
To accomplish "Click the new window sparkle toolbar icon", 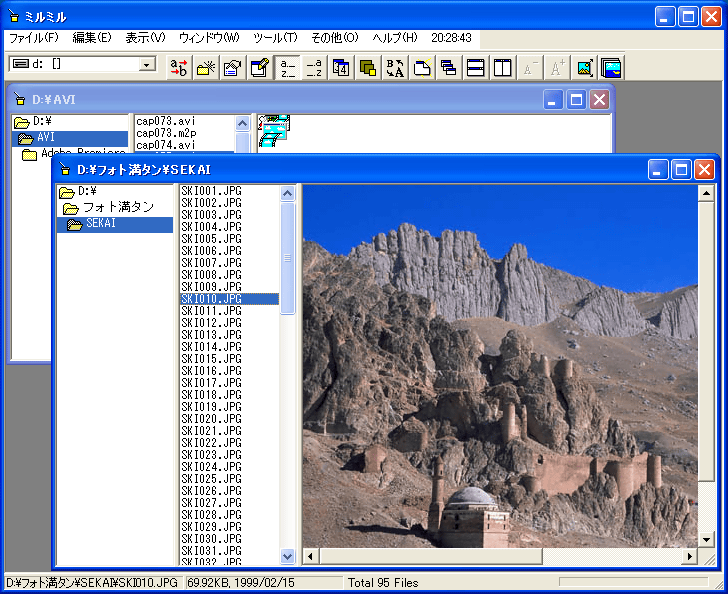I will point(422,68).
